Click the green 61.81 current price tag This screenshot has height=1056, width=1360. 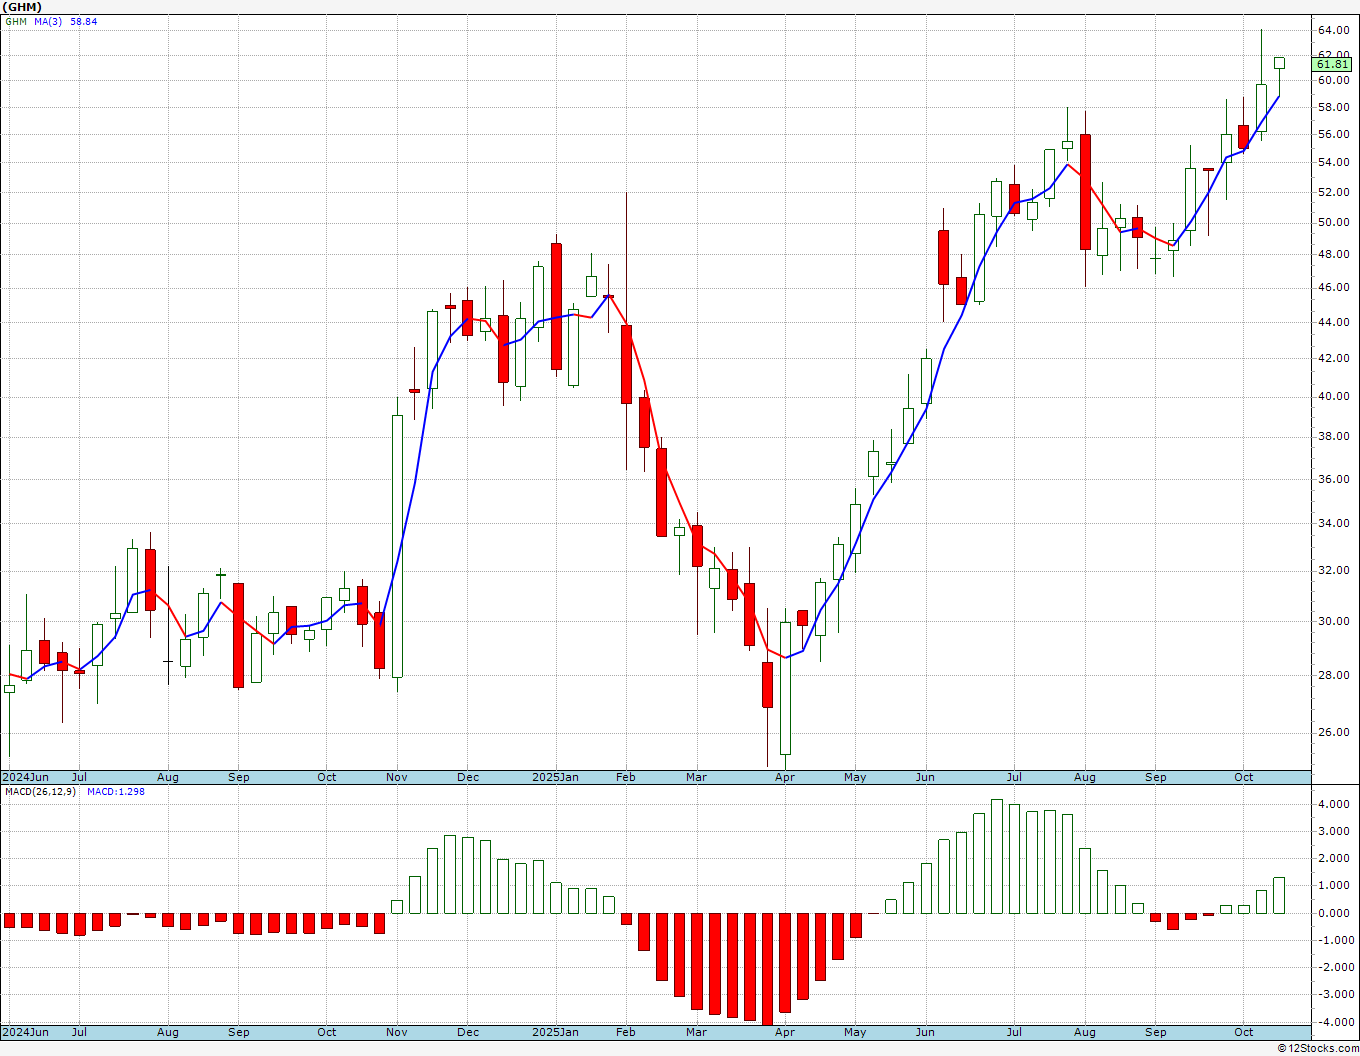point(1334,64)
